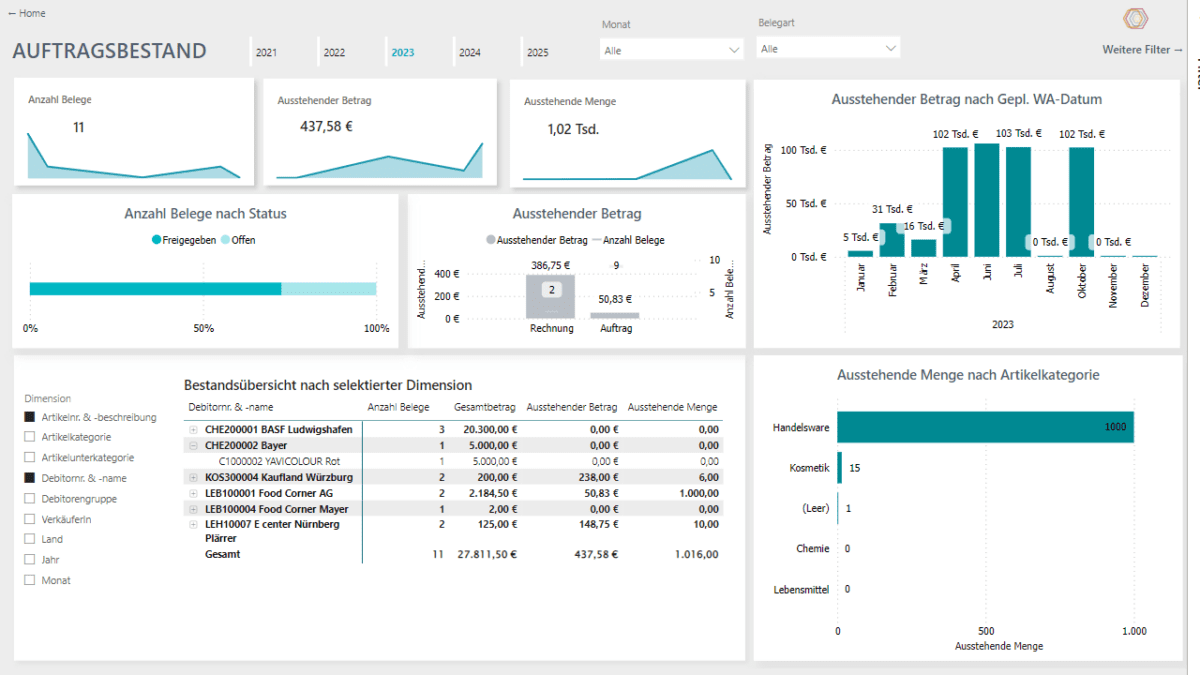Click the 20.300,00 € Gesamtbetrag cell
This screenshot has width=1200, height=675.
489,430
